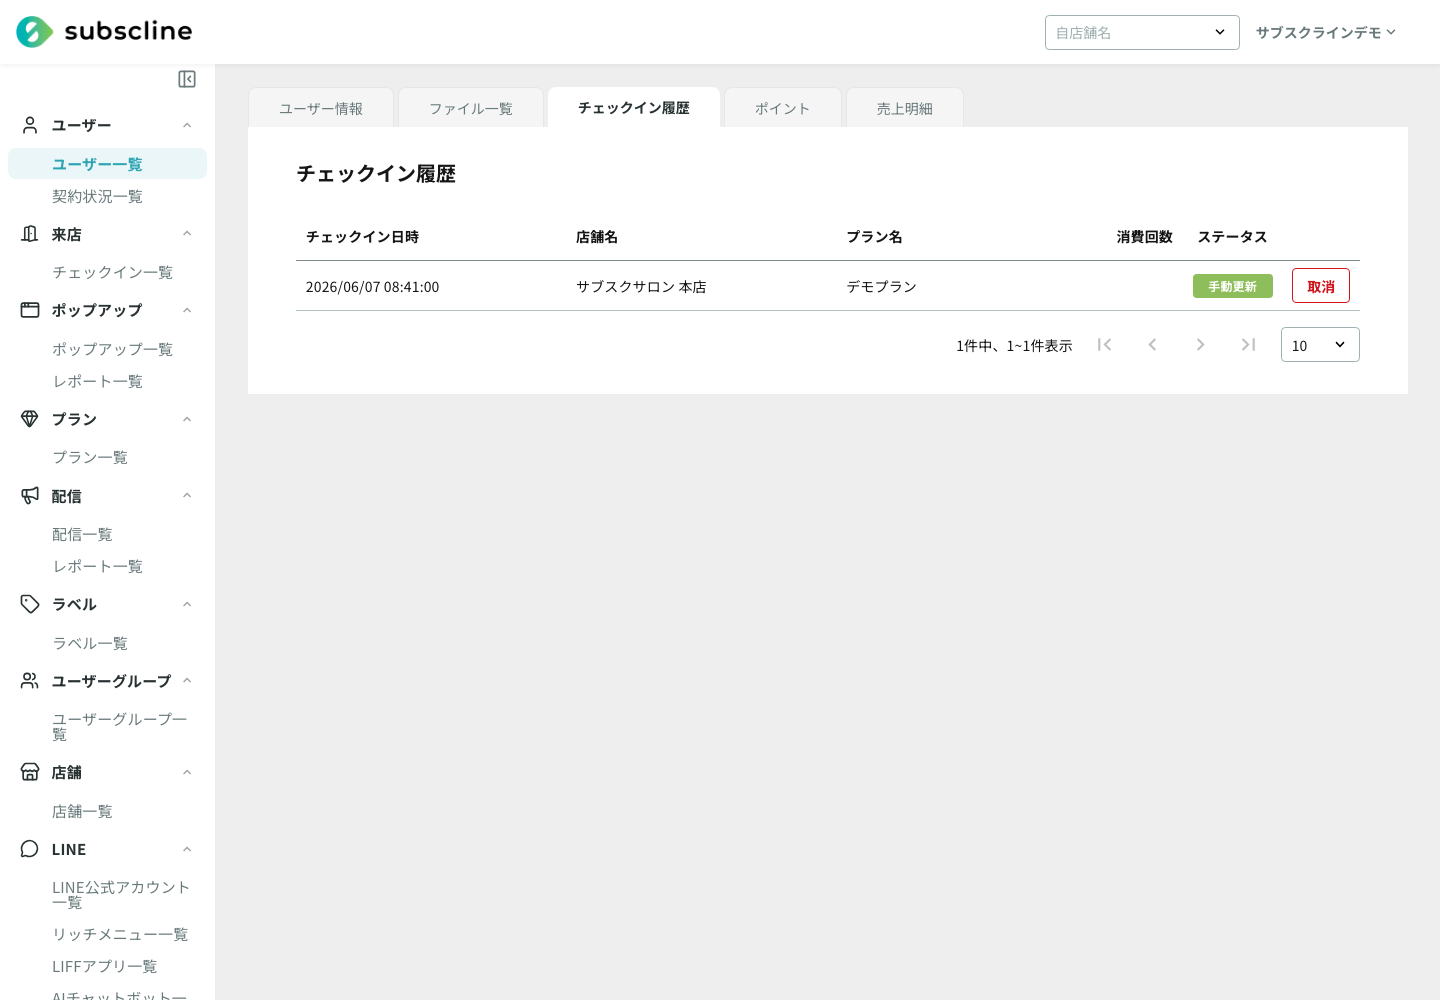Click the 1件中、1~1件表示 pagination text

pos(1014,346)
